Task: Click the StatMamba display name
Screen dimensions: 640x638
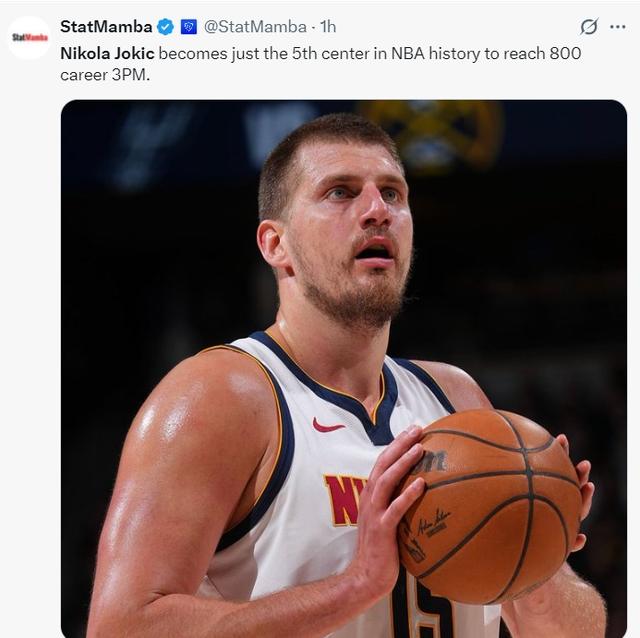Action: [x=106, y=27]
